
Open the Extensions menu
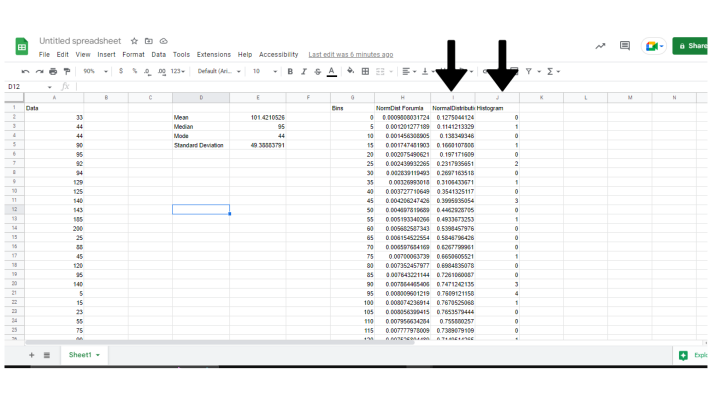213,54
